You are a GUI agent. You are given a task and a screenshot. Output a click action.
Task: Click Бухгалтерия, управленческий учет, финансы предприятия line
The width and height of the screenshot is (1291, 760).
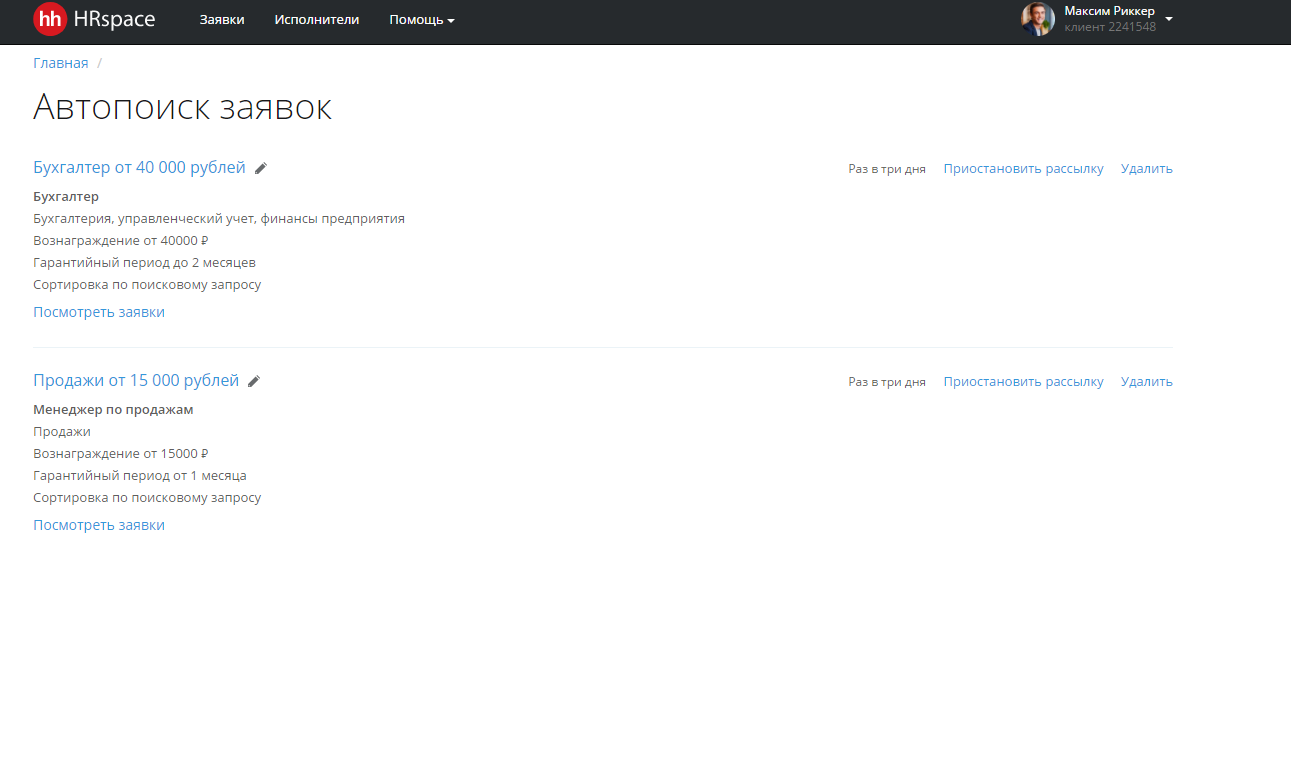click(219, 219)
